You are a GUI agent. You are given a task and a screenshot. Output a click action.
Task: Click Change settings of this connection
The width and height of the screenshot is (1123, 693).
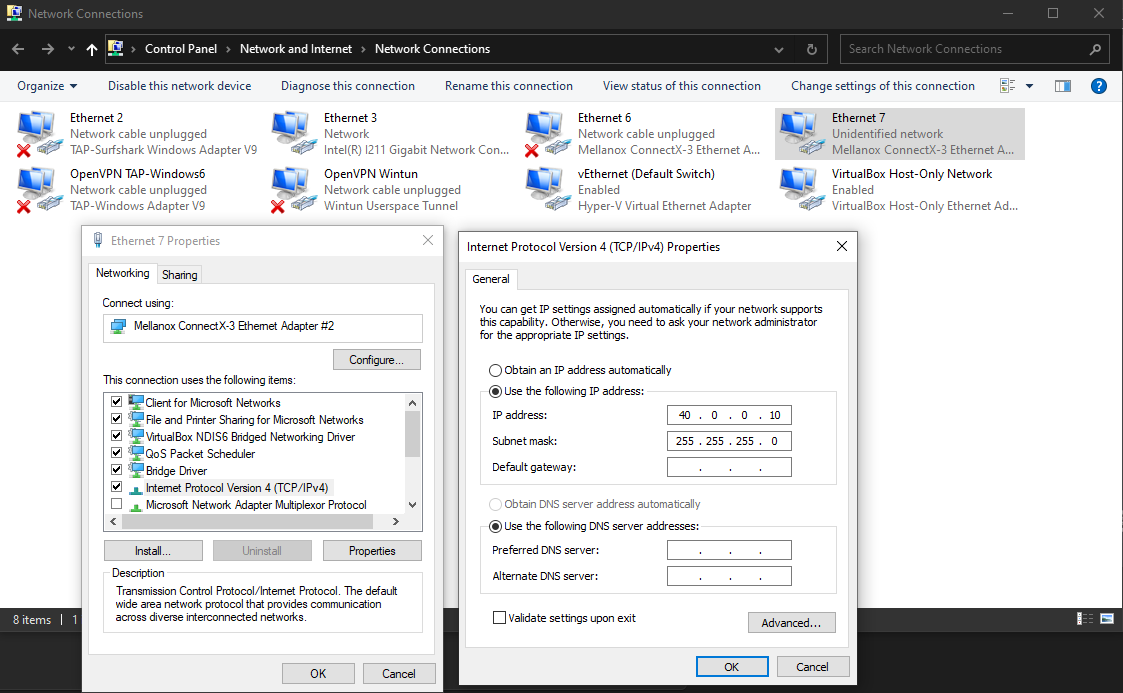click(x=882, y=86)
